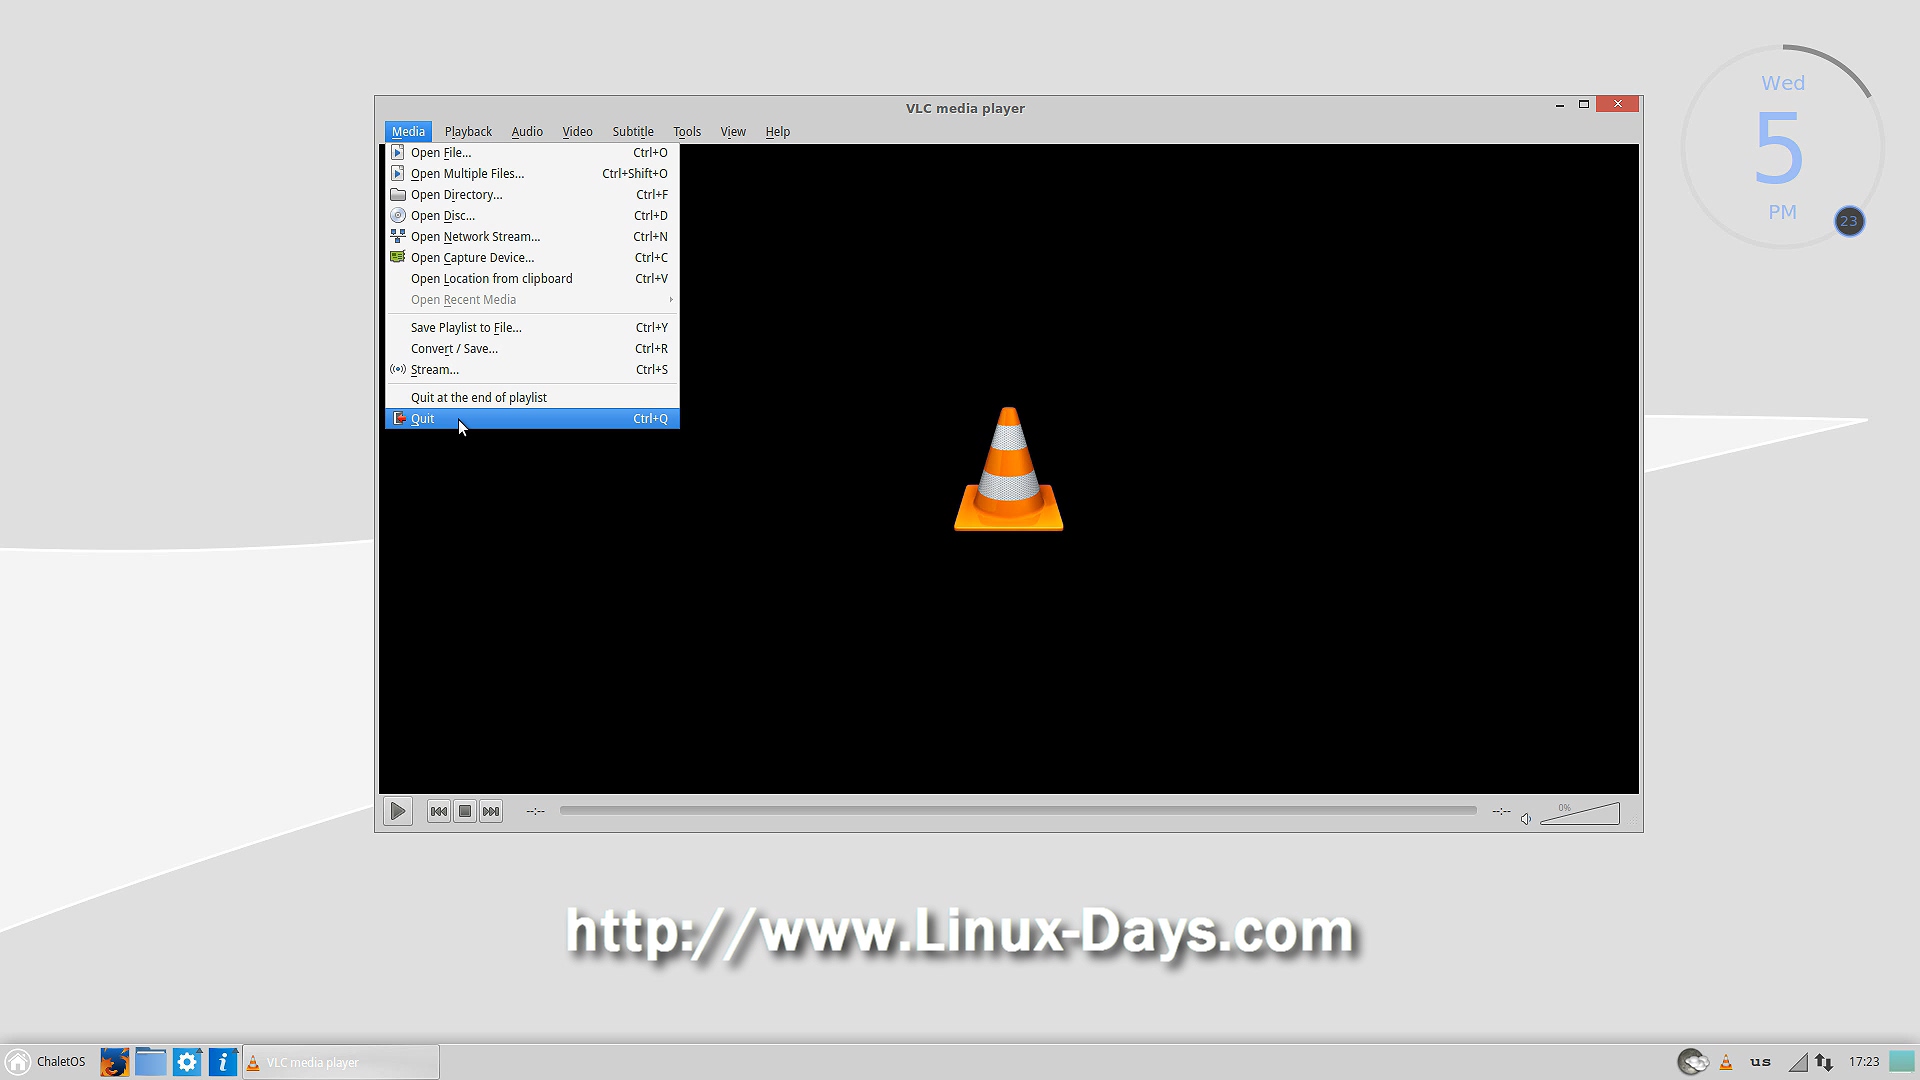Launch Firefox from the taskbar
The width and height of the screenshot is (1920, 1080).
114,1062
